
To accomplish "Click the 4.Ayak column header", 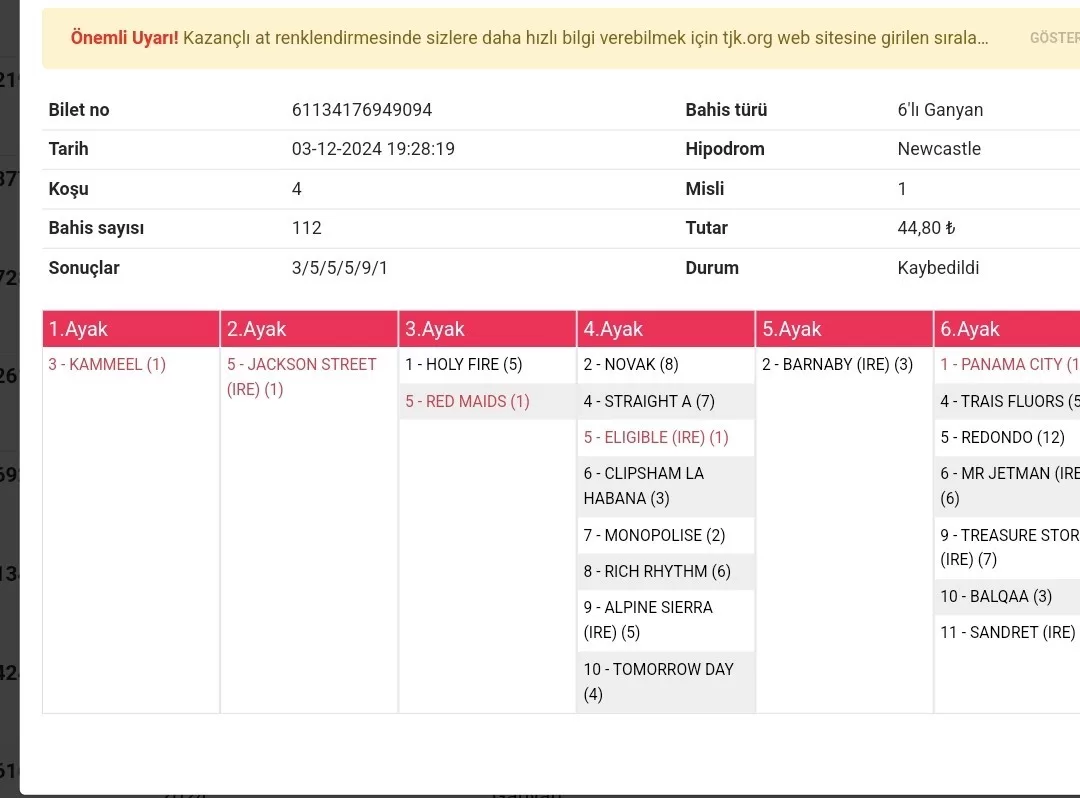I will click(x=665, y=329).
